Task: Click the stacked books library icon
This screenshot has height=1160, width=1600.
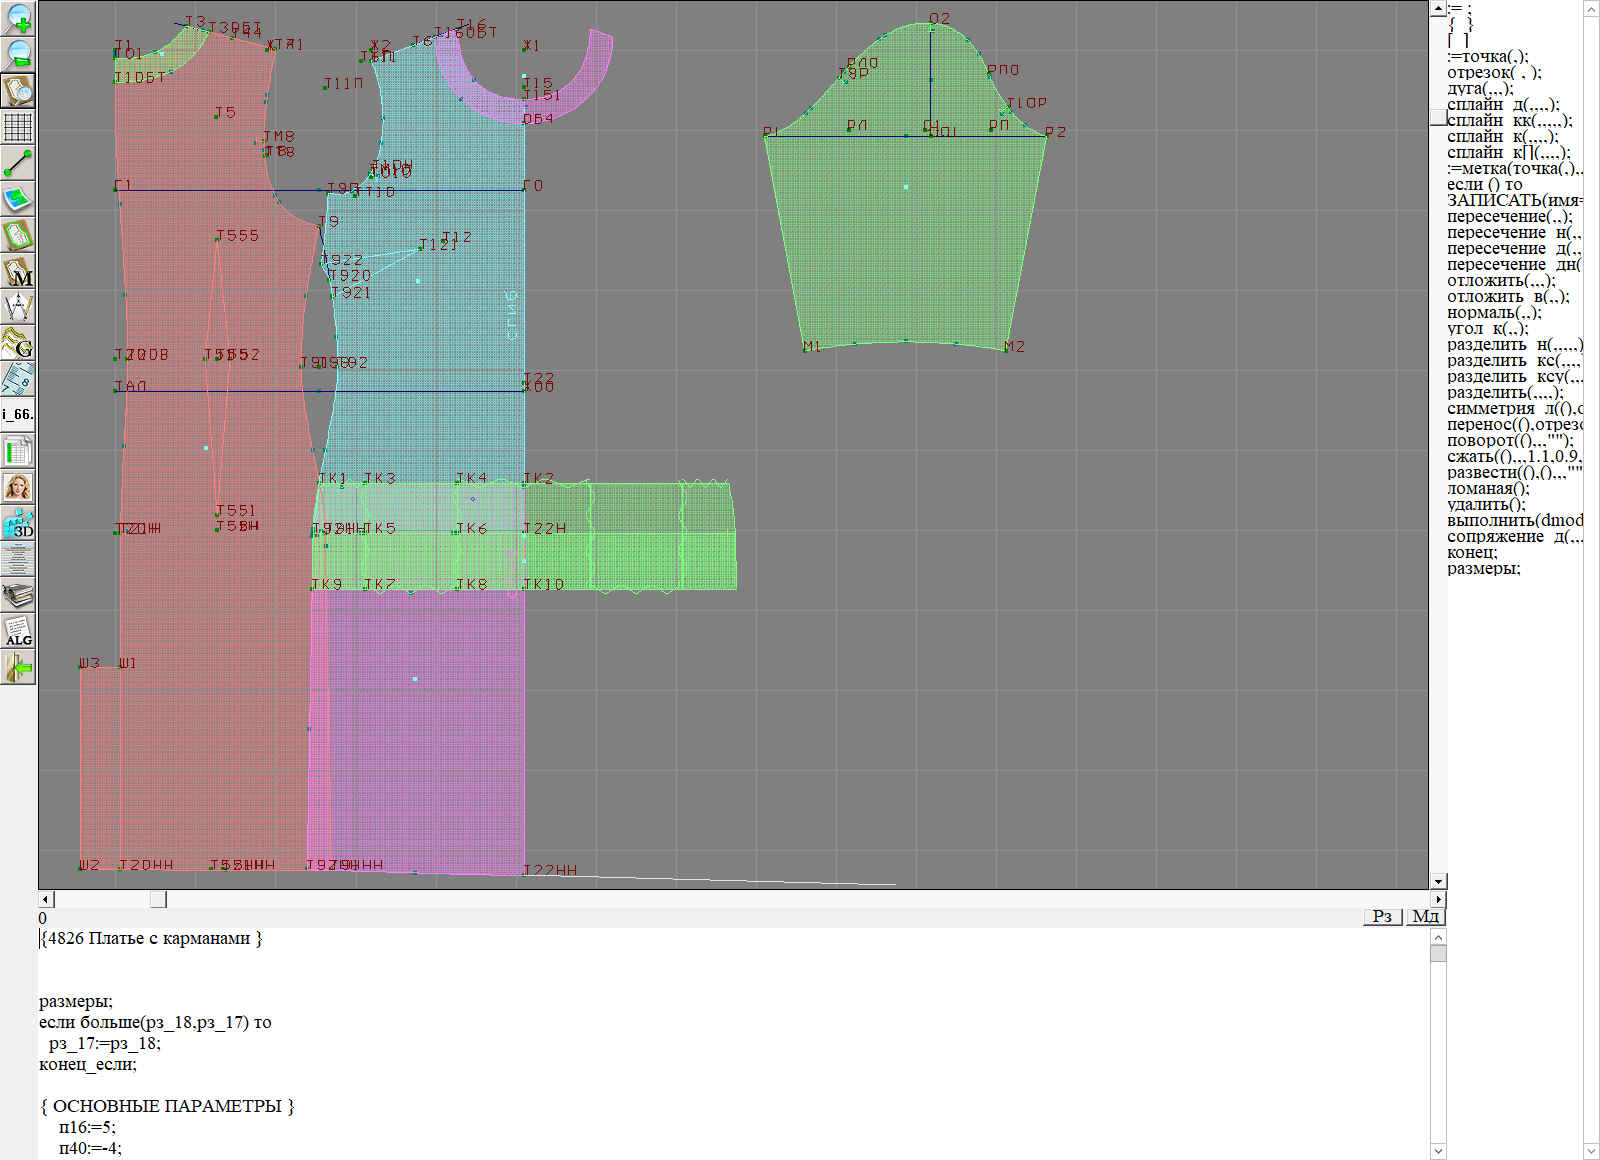Action: point(18,595)
